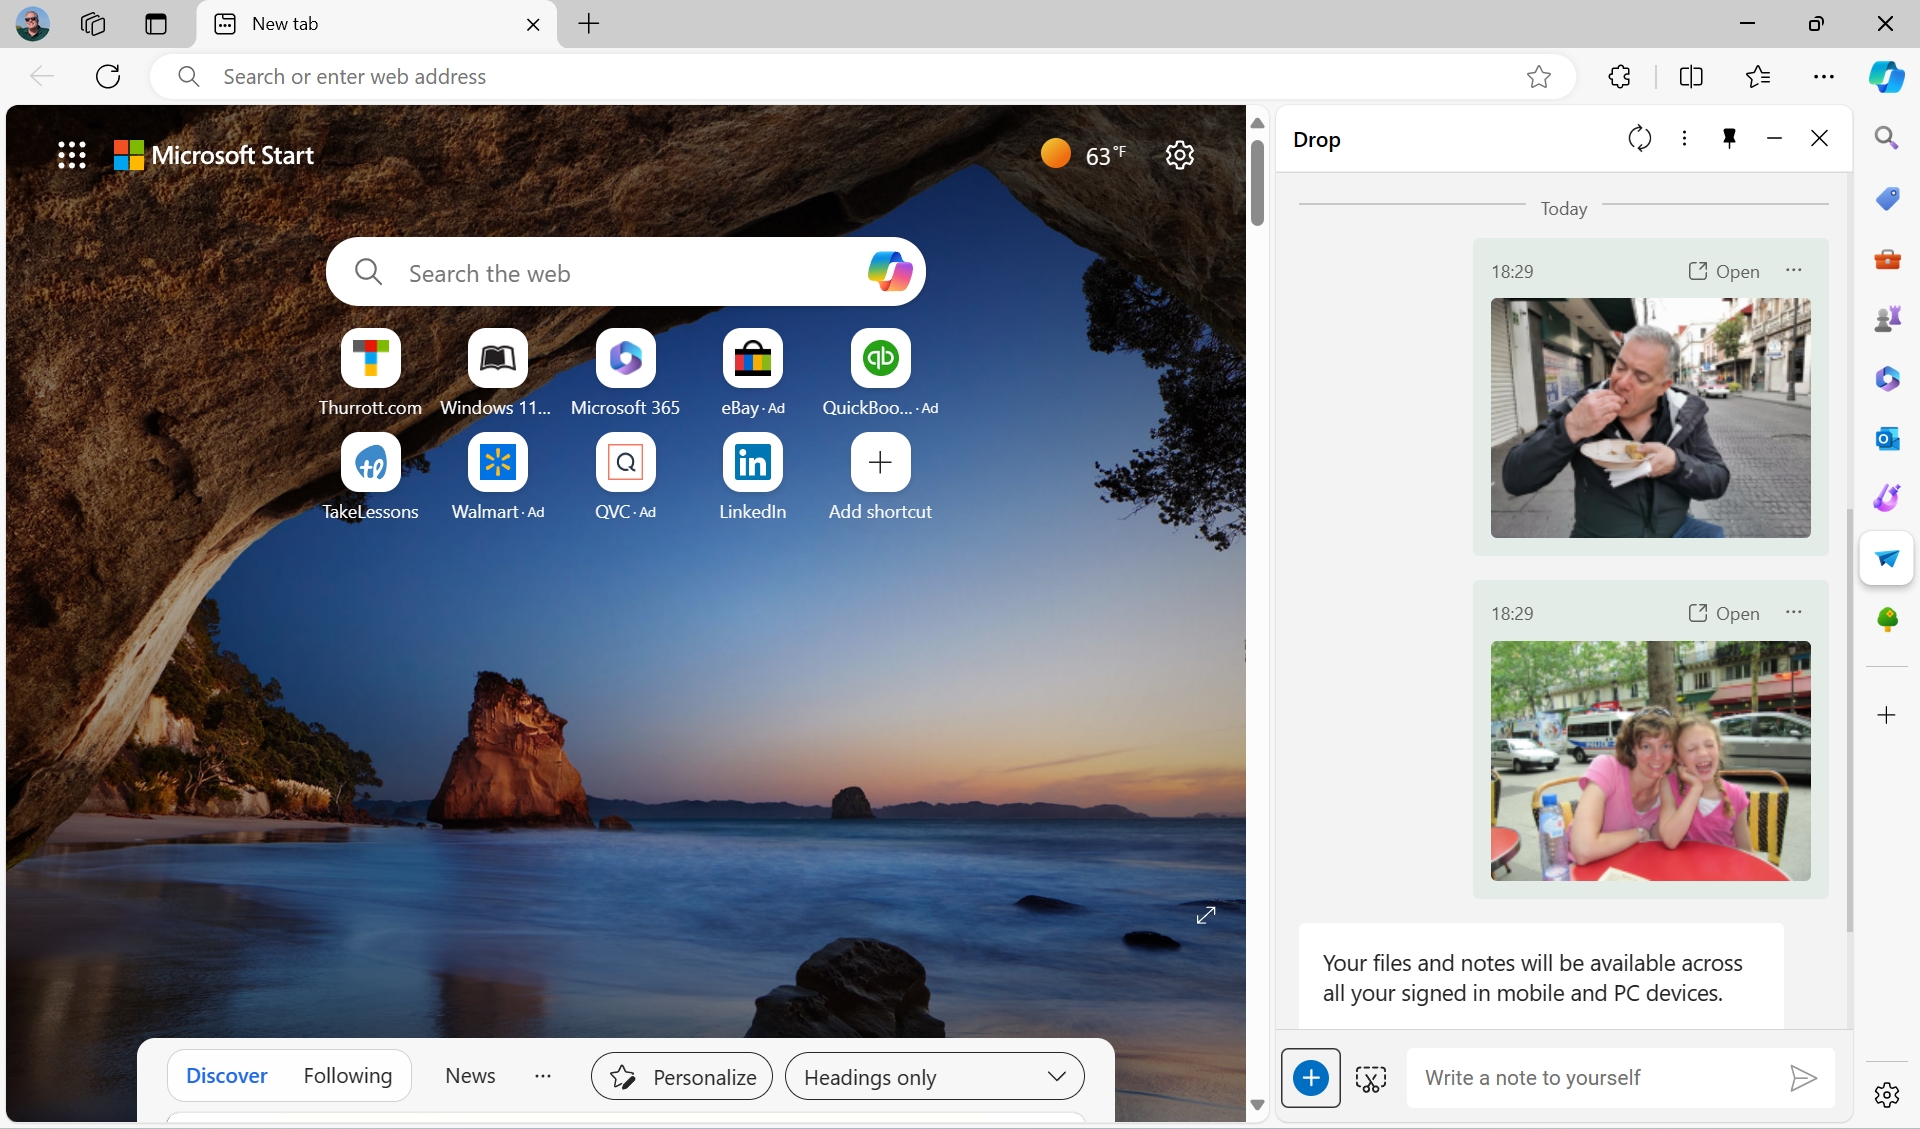The height and width of the screenshot is (1129, 1920).
Task: Click the Drop refresh icon
Action: [1639, 139]
